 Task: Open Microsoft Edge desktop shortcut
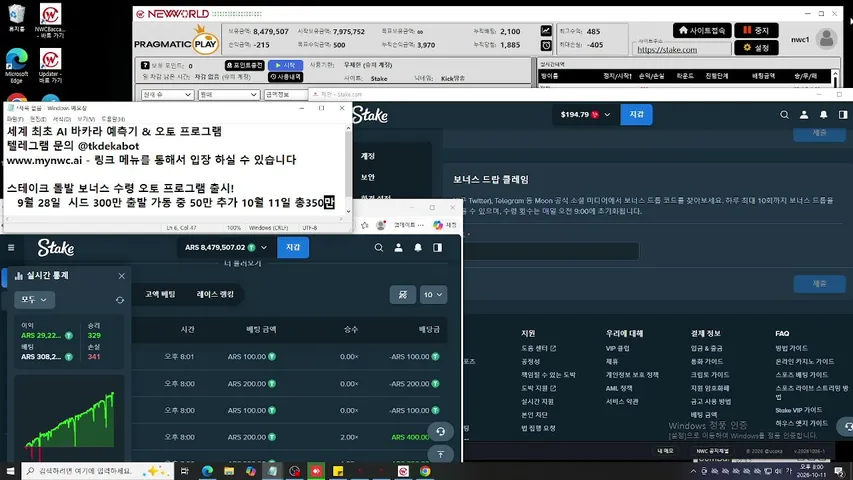pos(16,65)
